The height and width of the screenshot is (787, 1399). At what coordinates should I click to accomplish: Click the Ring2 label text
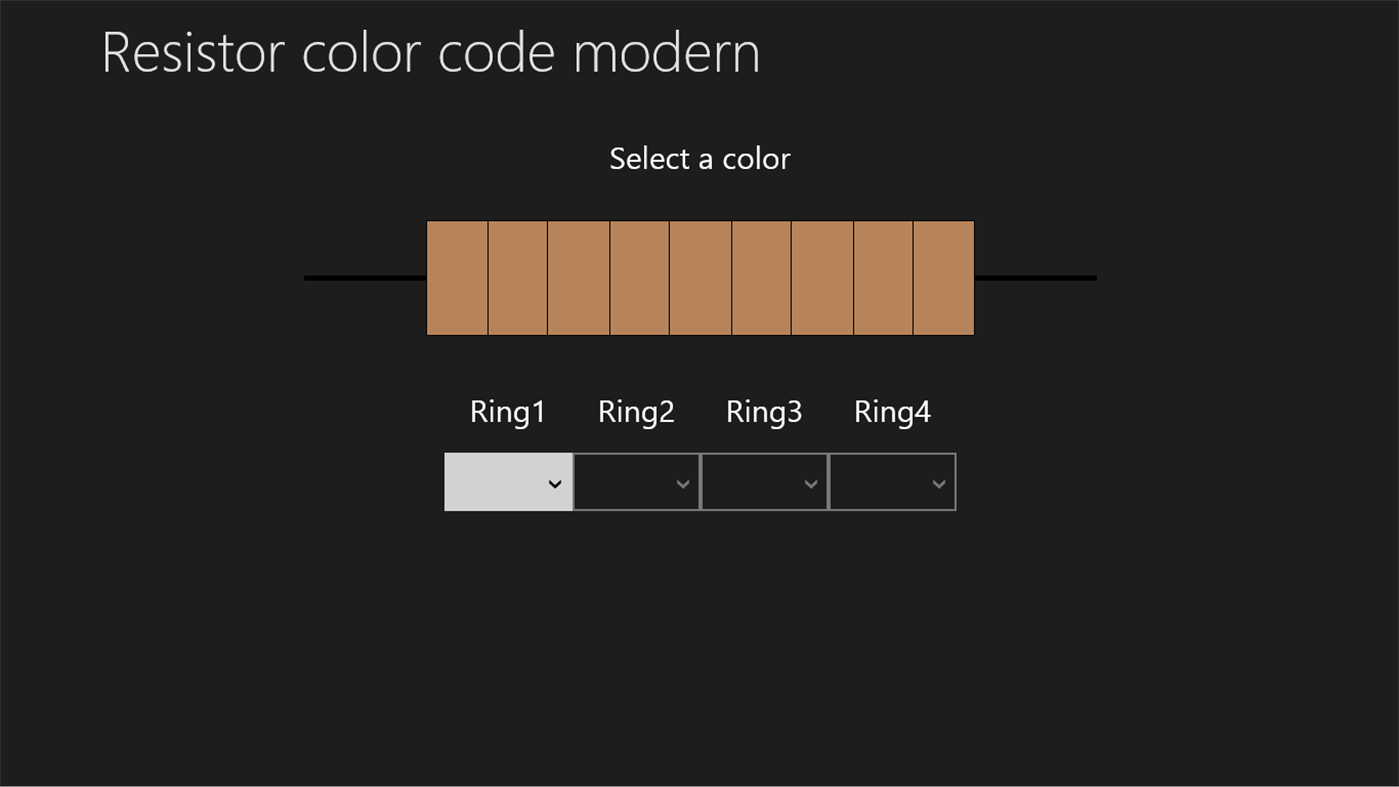tap(636, 411)
